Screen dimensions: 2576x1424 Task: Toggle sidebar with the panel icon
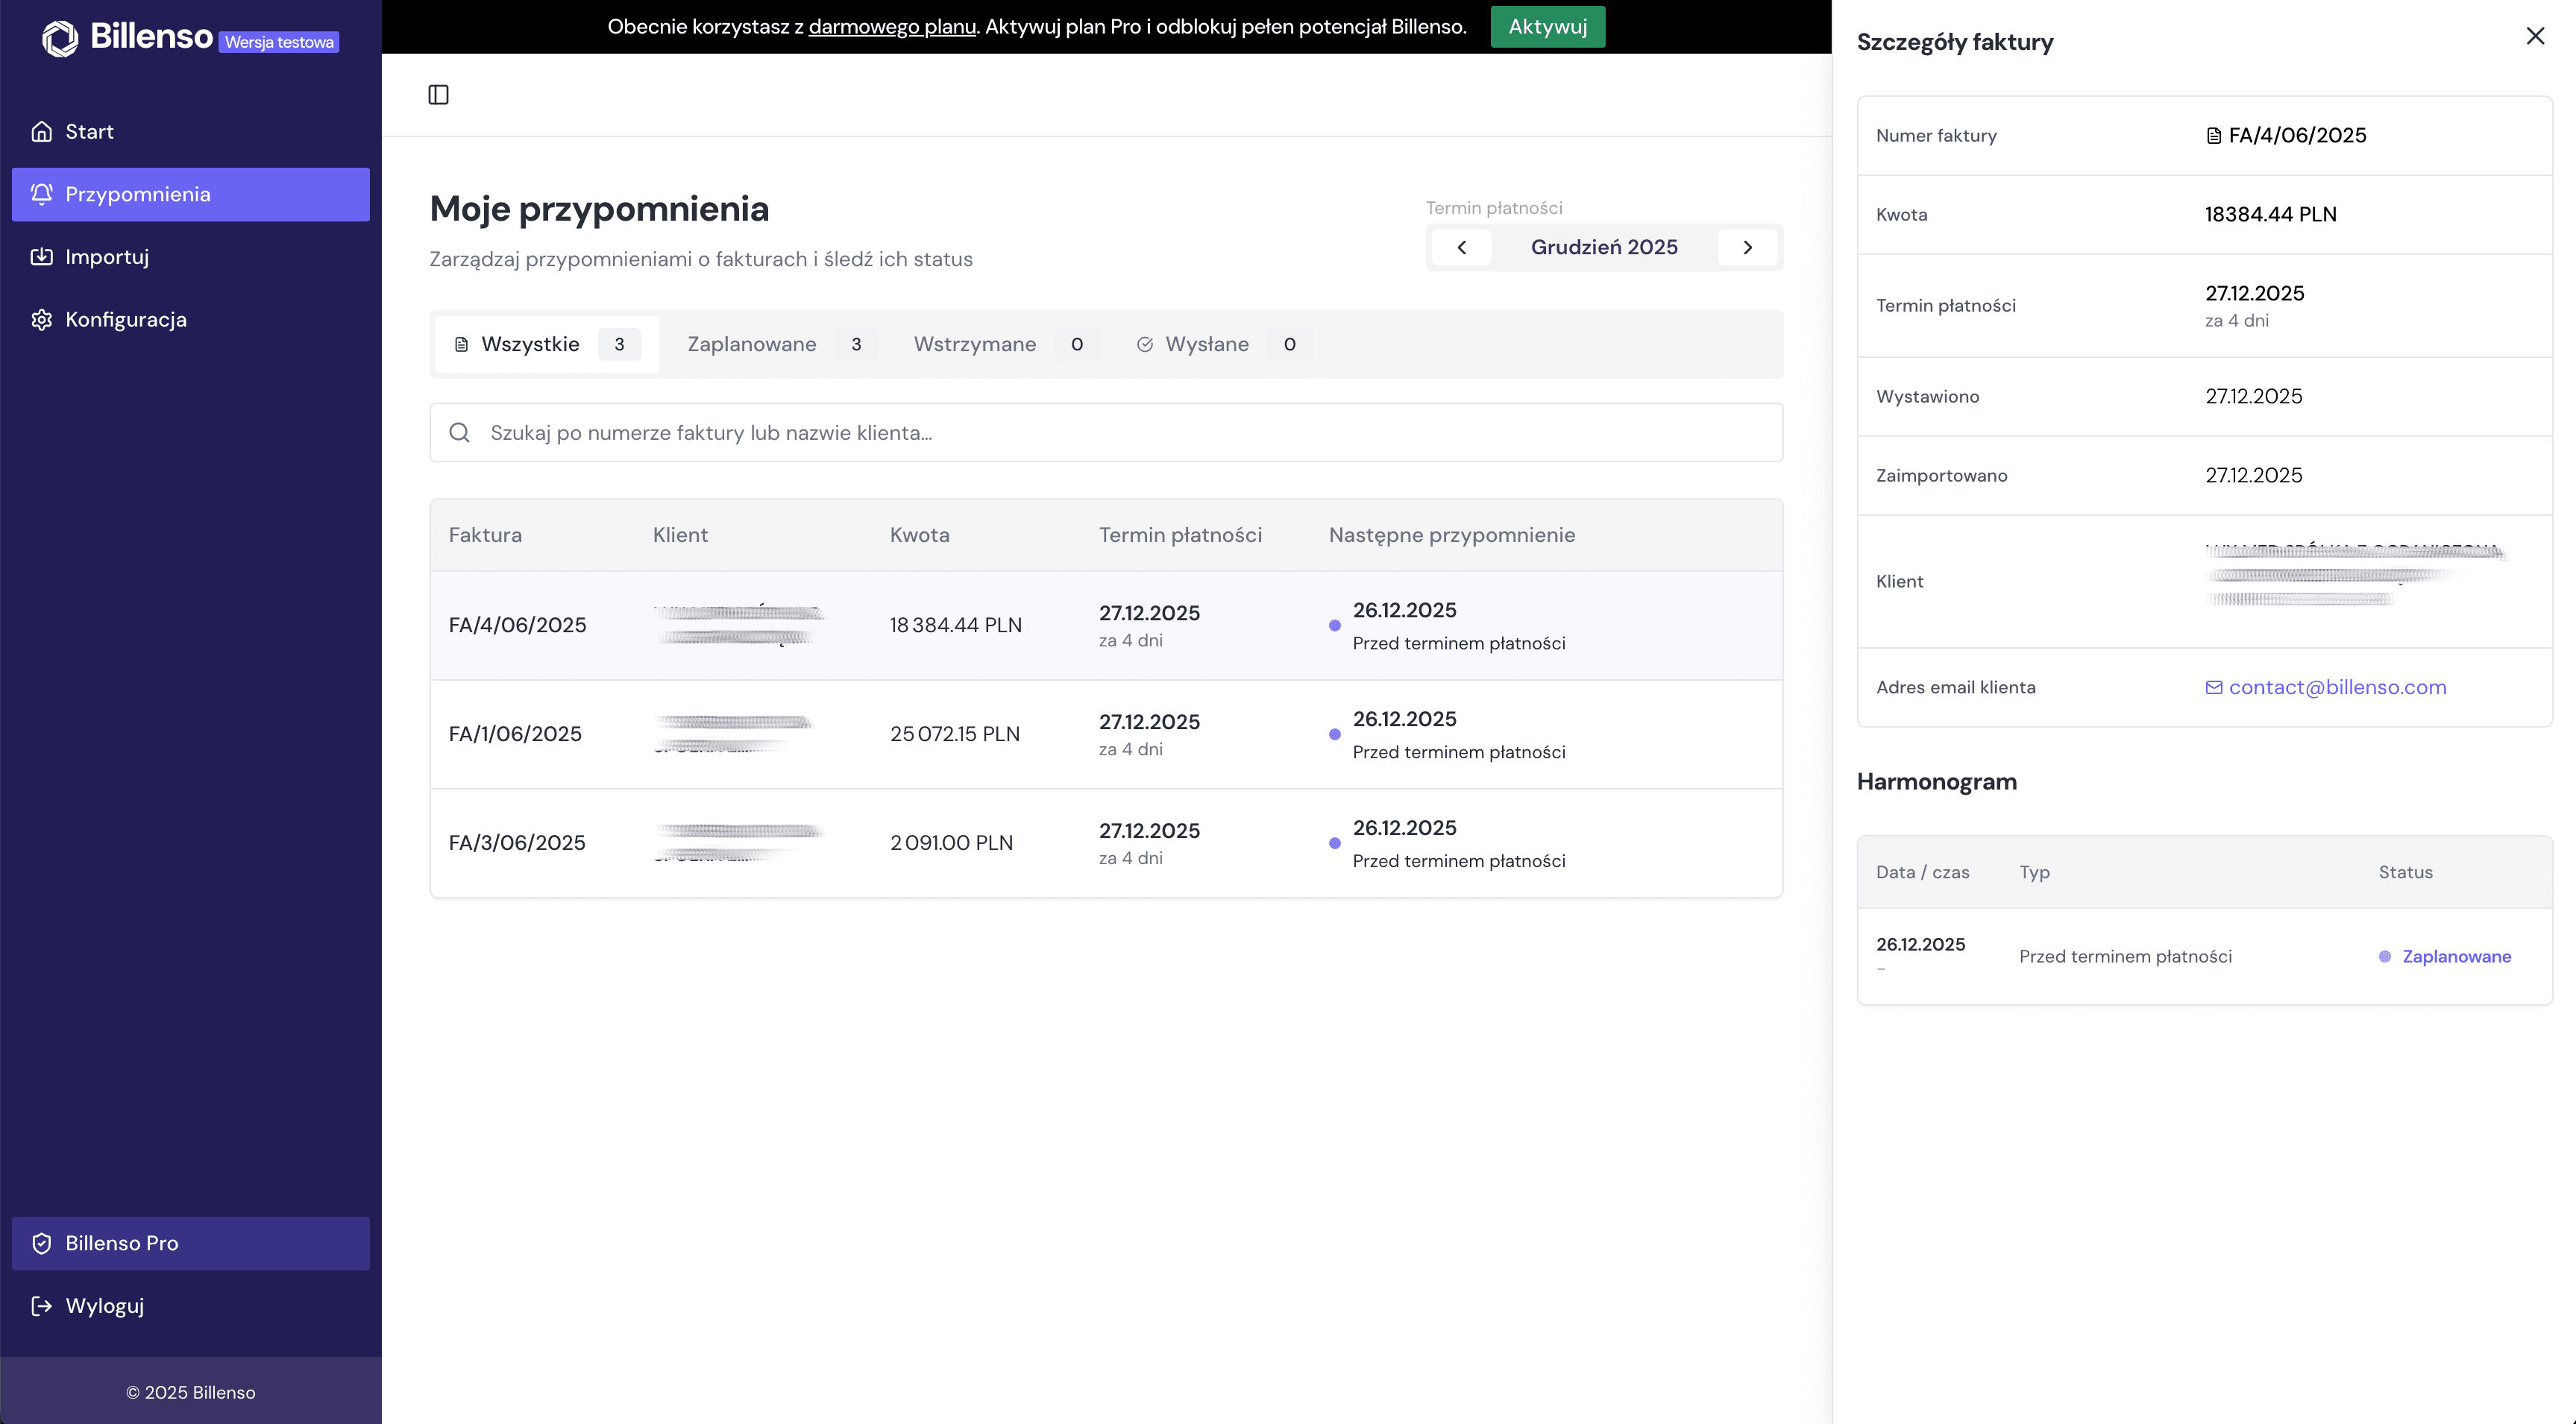[x=438, y=95]
